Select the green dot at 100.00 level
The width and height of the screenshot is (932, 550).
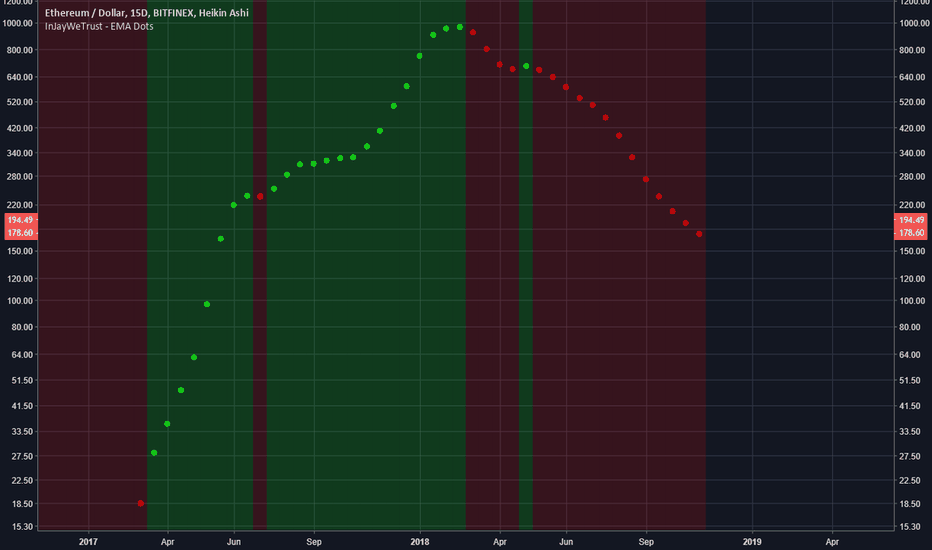[207, 304]
